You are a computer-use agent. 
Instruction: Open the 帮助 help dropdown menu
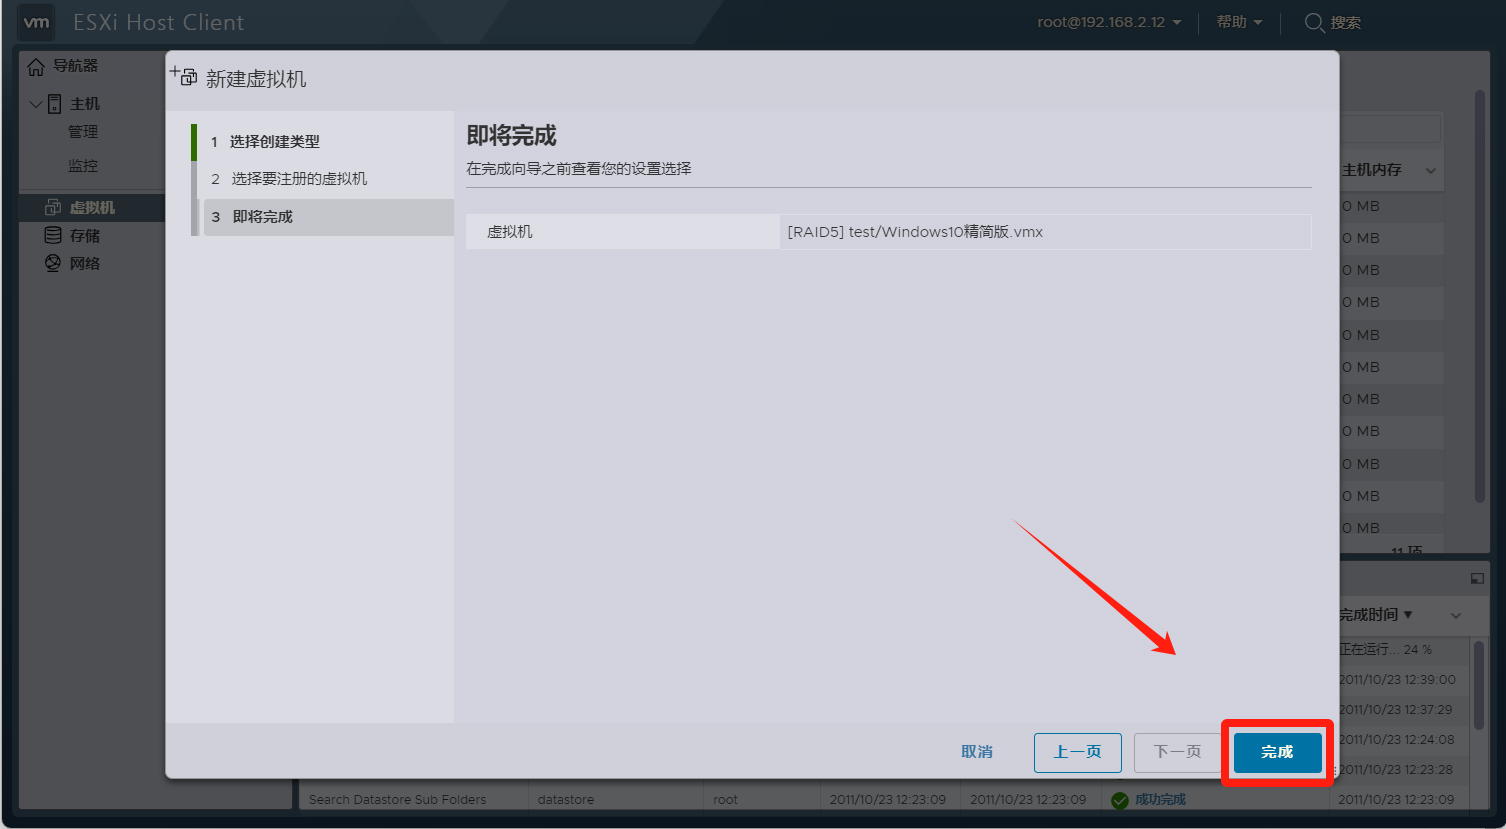[1239, 22]
